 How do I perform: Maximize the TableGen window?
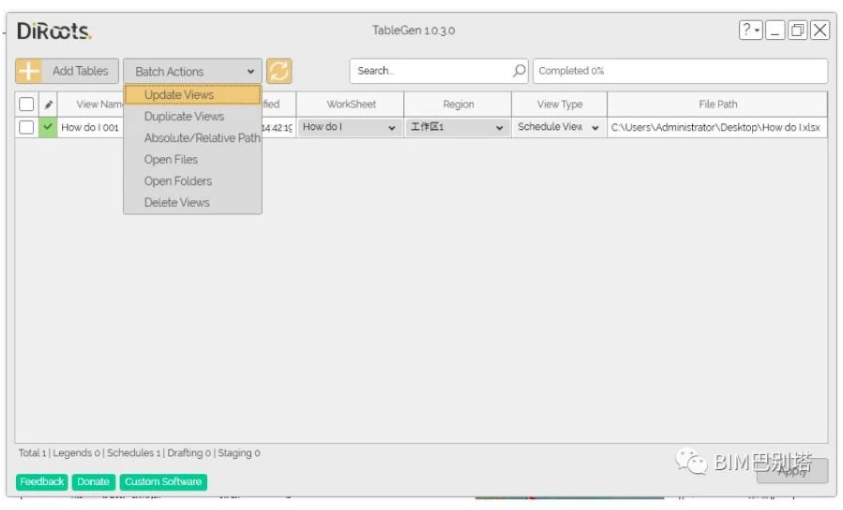click(x=797, y=30)
